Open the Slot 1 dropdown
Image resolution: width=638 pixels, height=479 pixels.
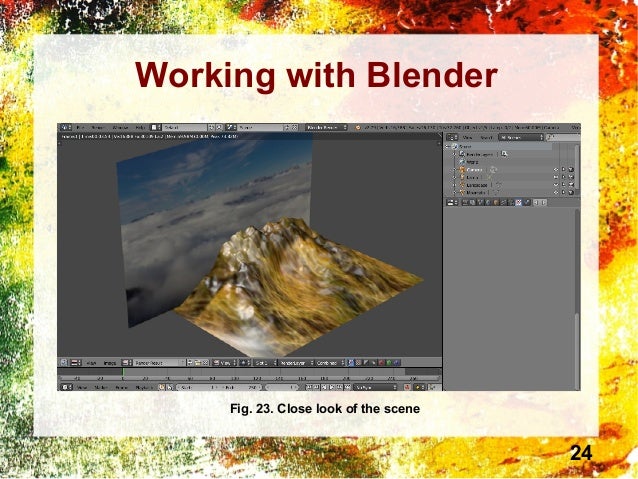coord(265,363)
